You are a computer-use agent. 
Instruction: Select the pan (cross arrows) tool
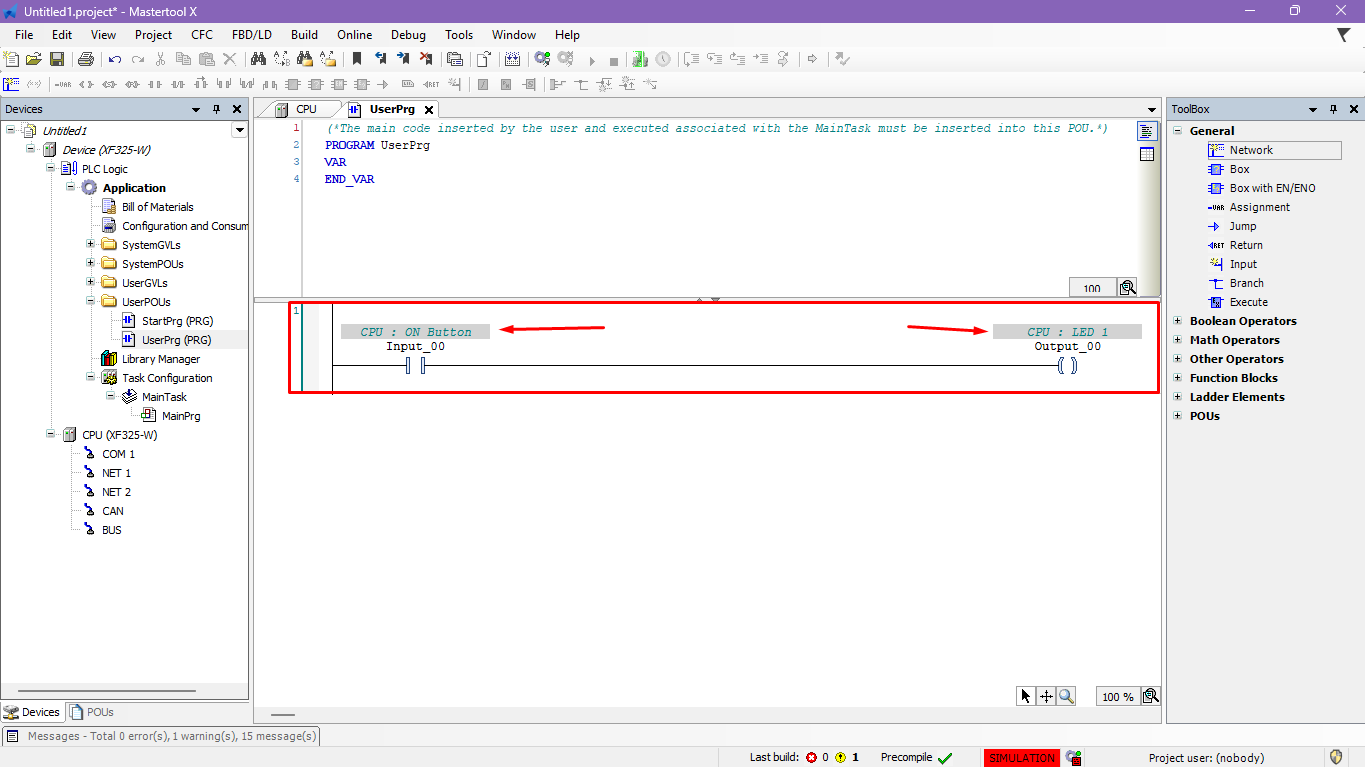point(1046,696)
